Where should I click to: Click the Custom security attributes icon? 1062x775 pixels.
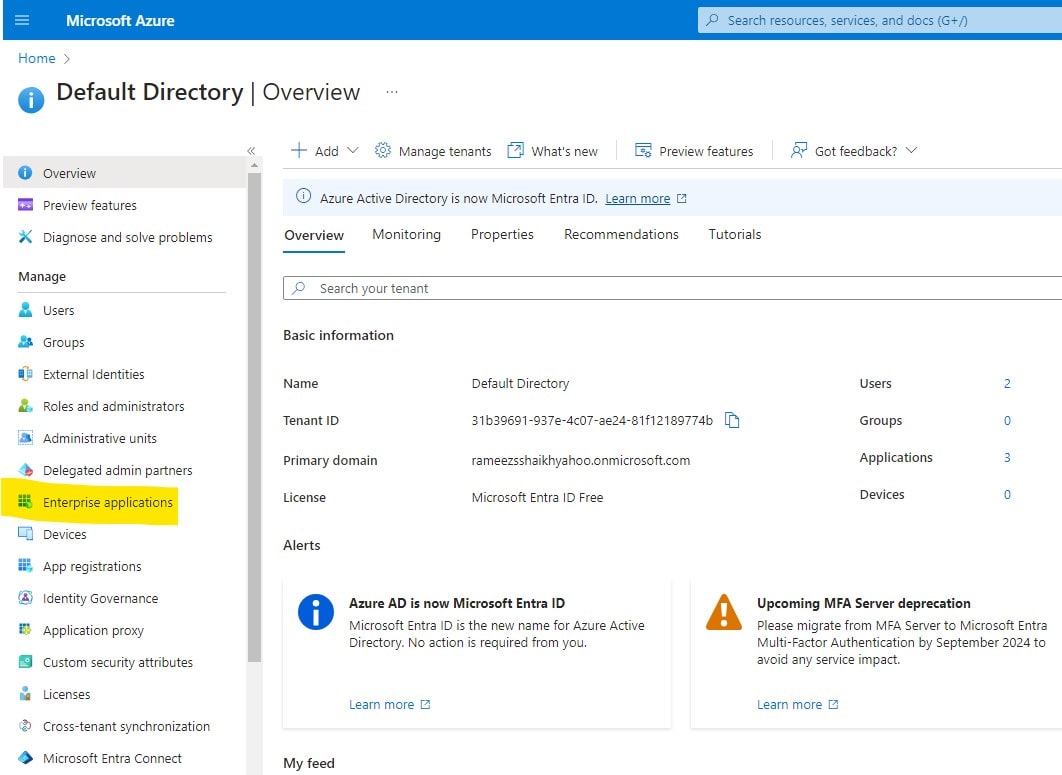coord(25,661)
